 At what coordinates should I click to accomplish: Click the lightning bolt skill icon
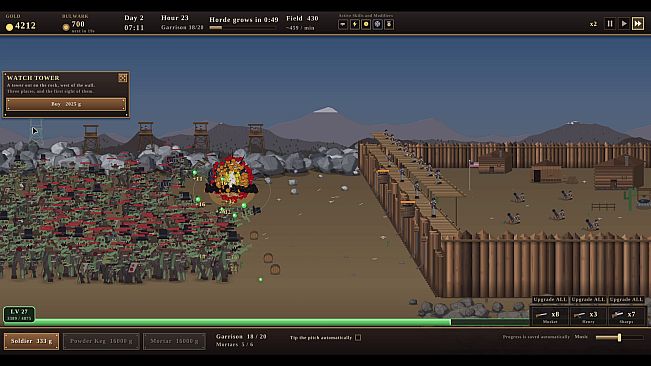pyautogui.click(x=355, y=24)
